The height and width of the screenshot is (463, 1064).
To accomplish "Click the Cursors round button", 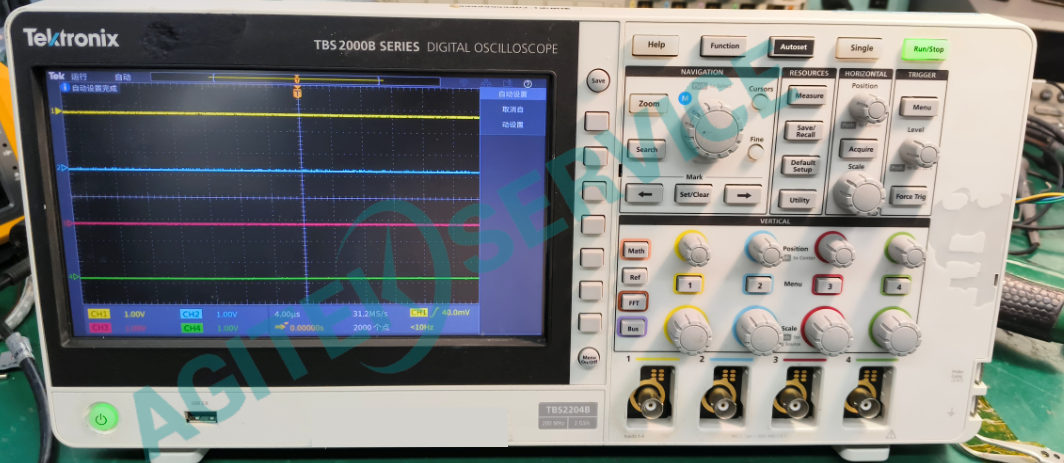I will tap(761, 101).
